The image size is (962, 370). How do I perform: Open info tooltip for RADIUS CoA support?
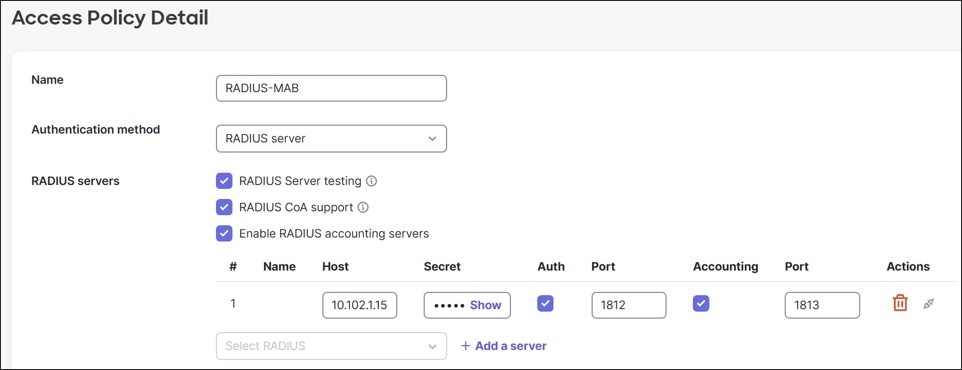(x=363, y=207)
